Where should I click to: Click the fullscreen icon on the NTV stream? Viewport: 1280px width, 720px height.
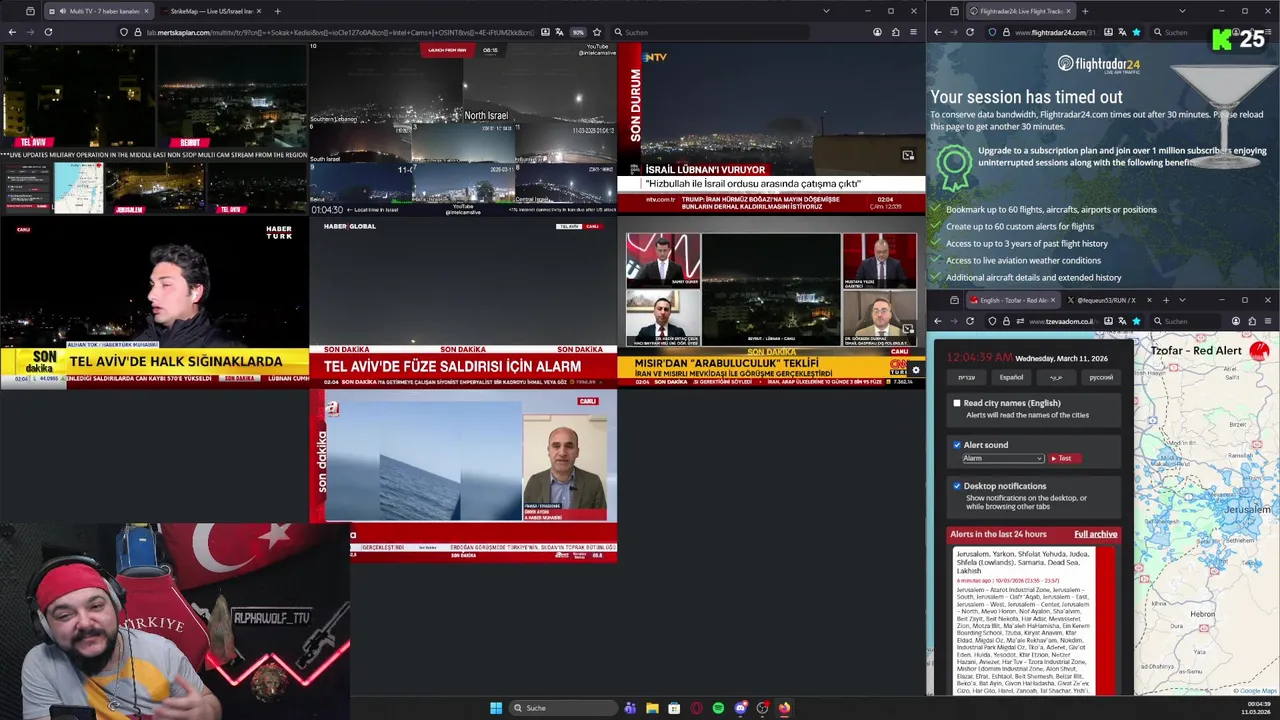pos(908,155)
